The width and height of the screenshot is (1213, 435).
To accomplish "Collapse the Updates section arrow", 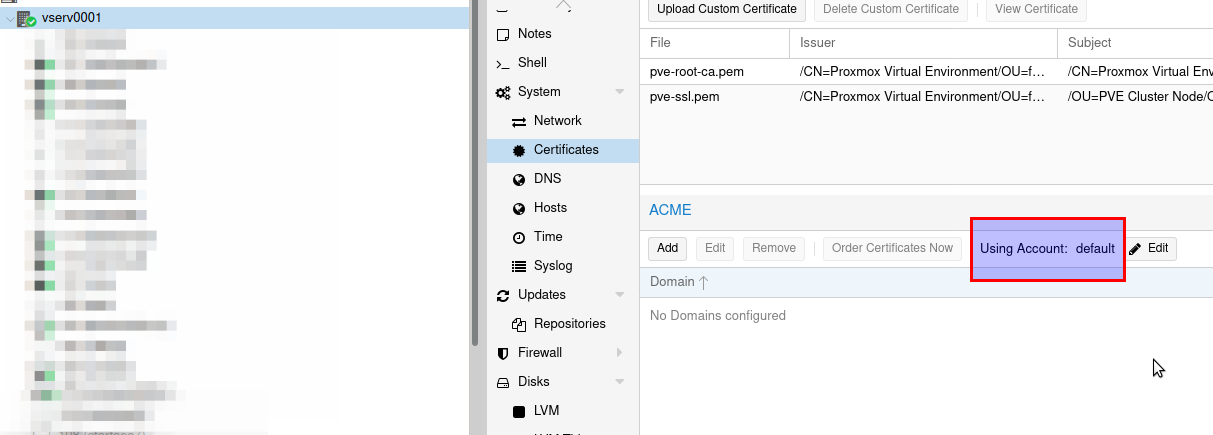I will pos(620,295).
